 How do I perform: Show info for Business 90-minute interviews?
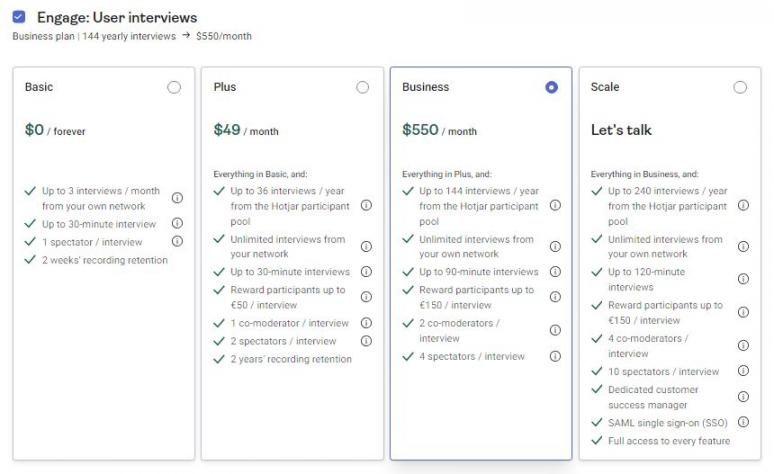pyautogui.click(x=555, y=272)
